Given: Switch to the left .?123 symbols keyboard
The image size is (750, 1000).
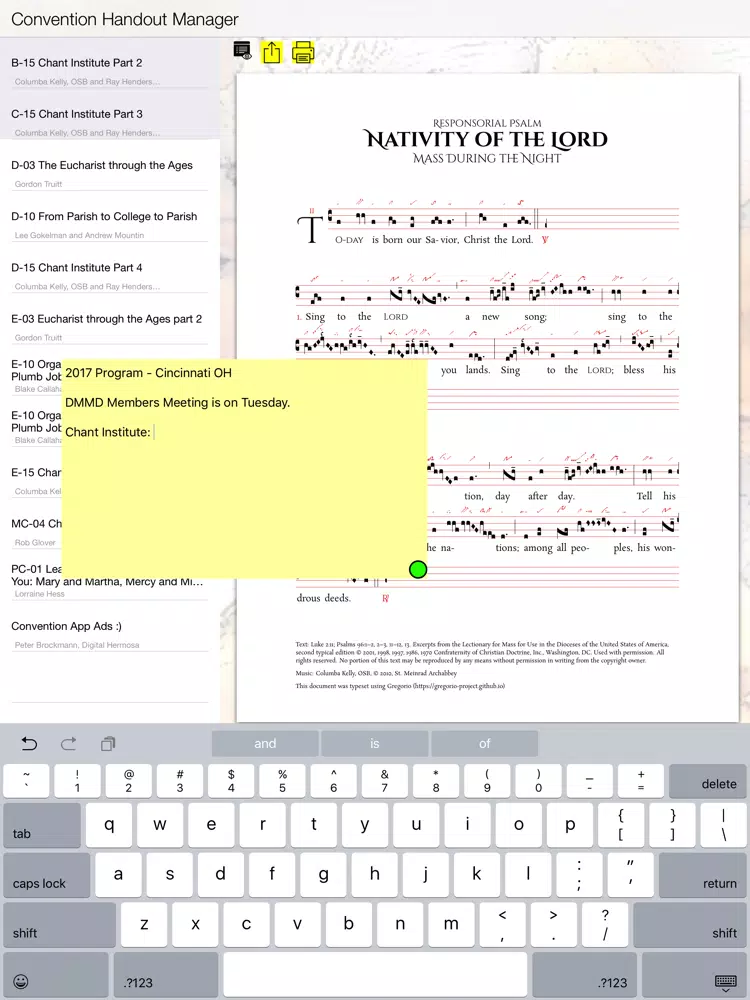Looking at the screenshot, I should 166,975.
